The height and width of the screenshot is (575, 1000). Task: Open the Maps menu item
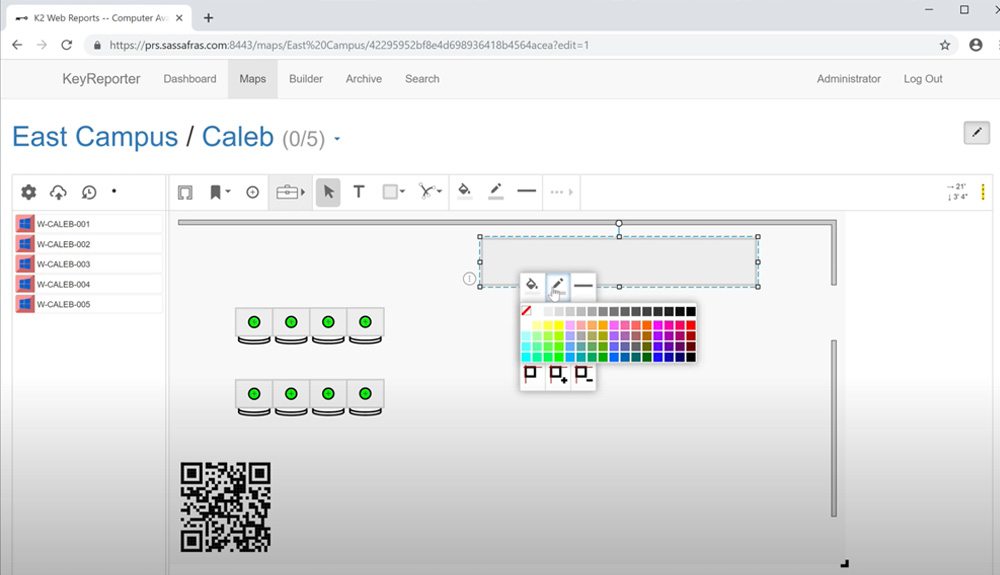tap(253, 78)
